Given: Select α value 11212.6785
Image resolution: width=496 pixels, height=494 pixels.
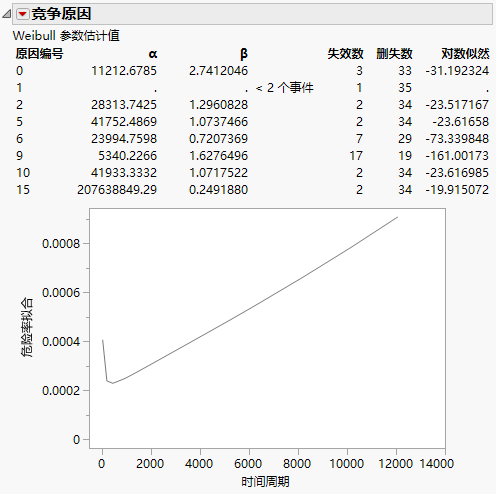Looking at the screenshot, I should tap(124, 71).
